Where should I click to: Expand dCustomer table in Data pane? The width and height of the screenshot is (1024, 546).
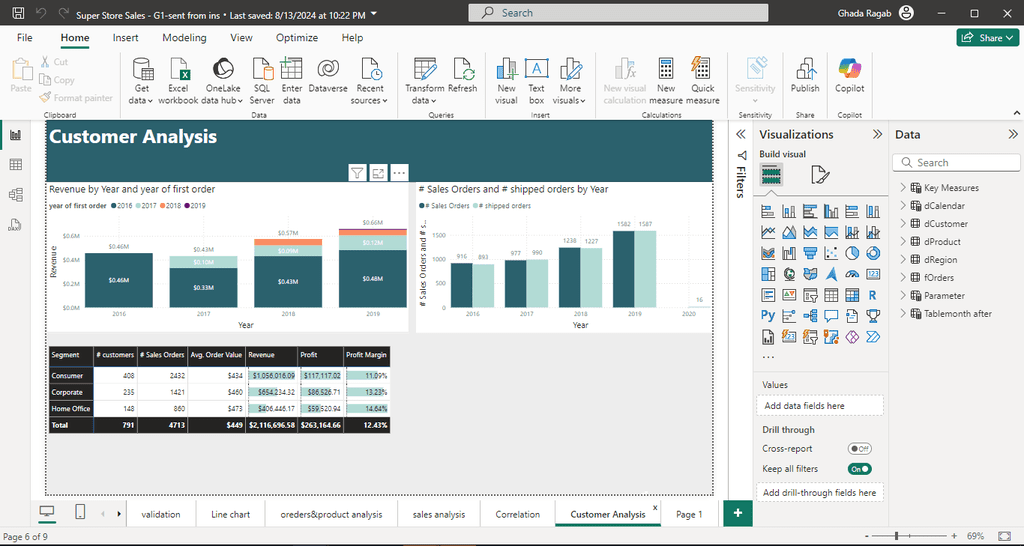[903, 223]
